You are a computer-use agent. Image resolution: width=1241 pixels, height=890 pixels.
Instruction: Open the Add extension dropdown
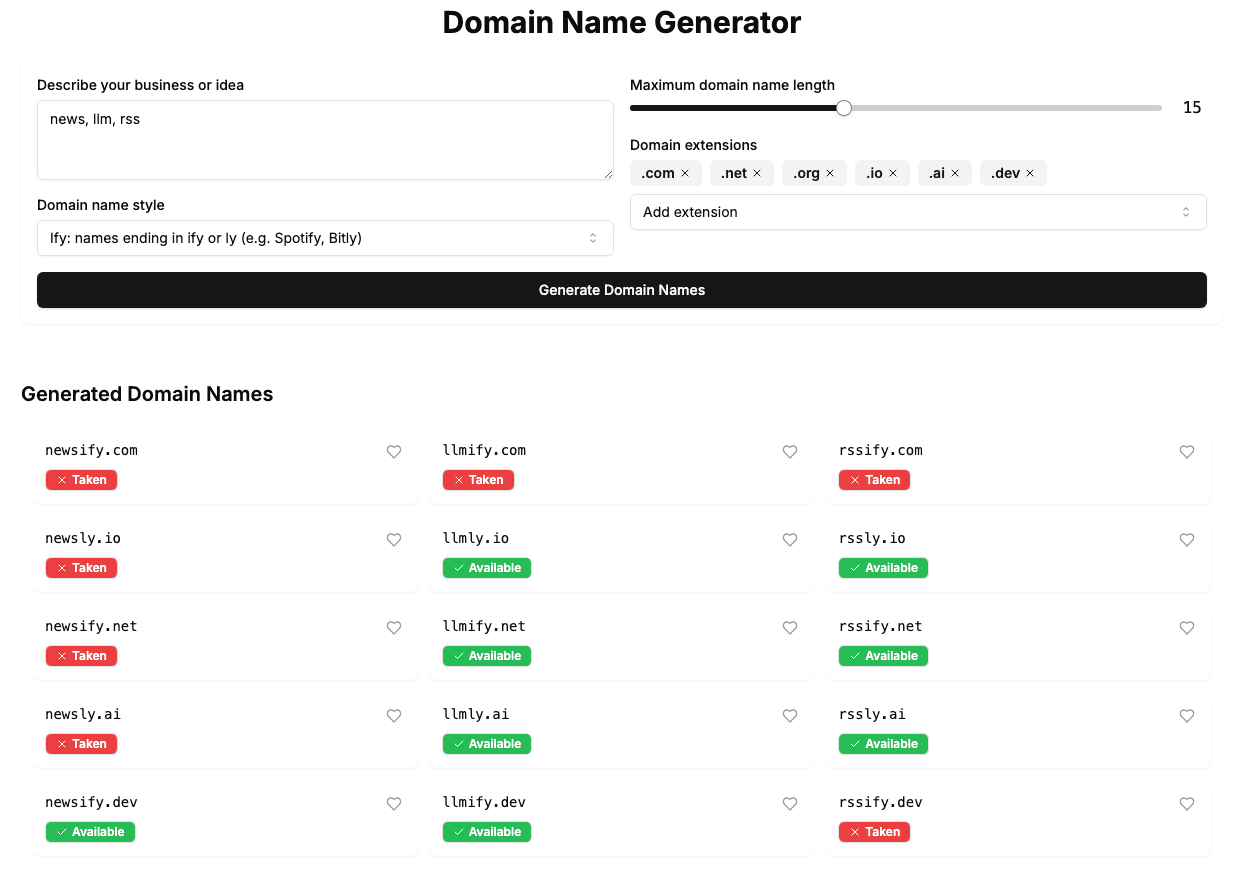[918, 212]
